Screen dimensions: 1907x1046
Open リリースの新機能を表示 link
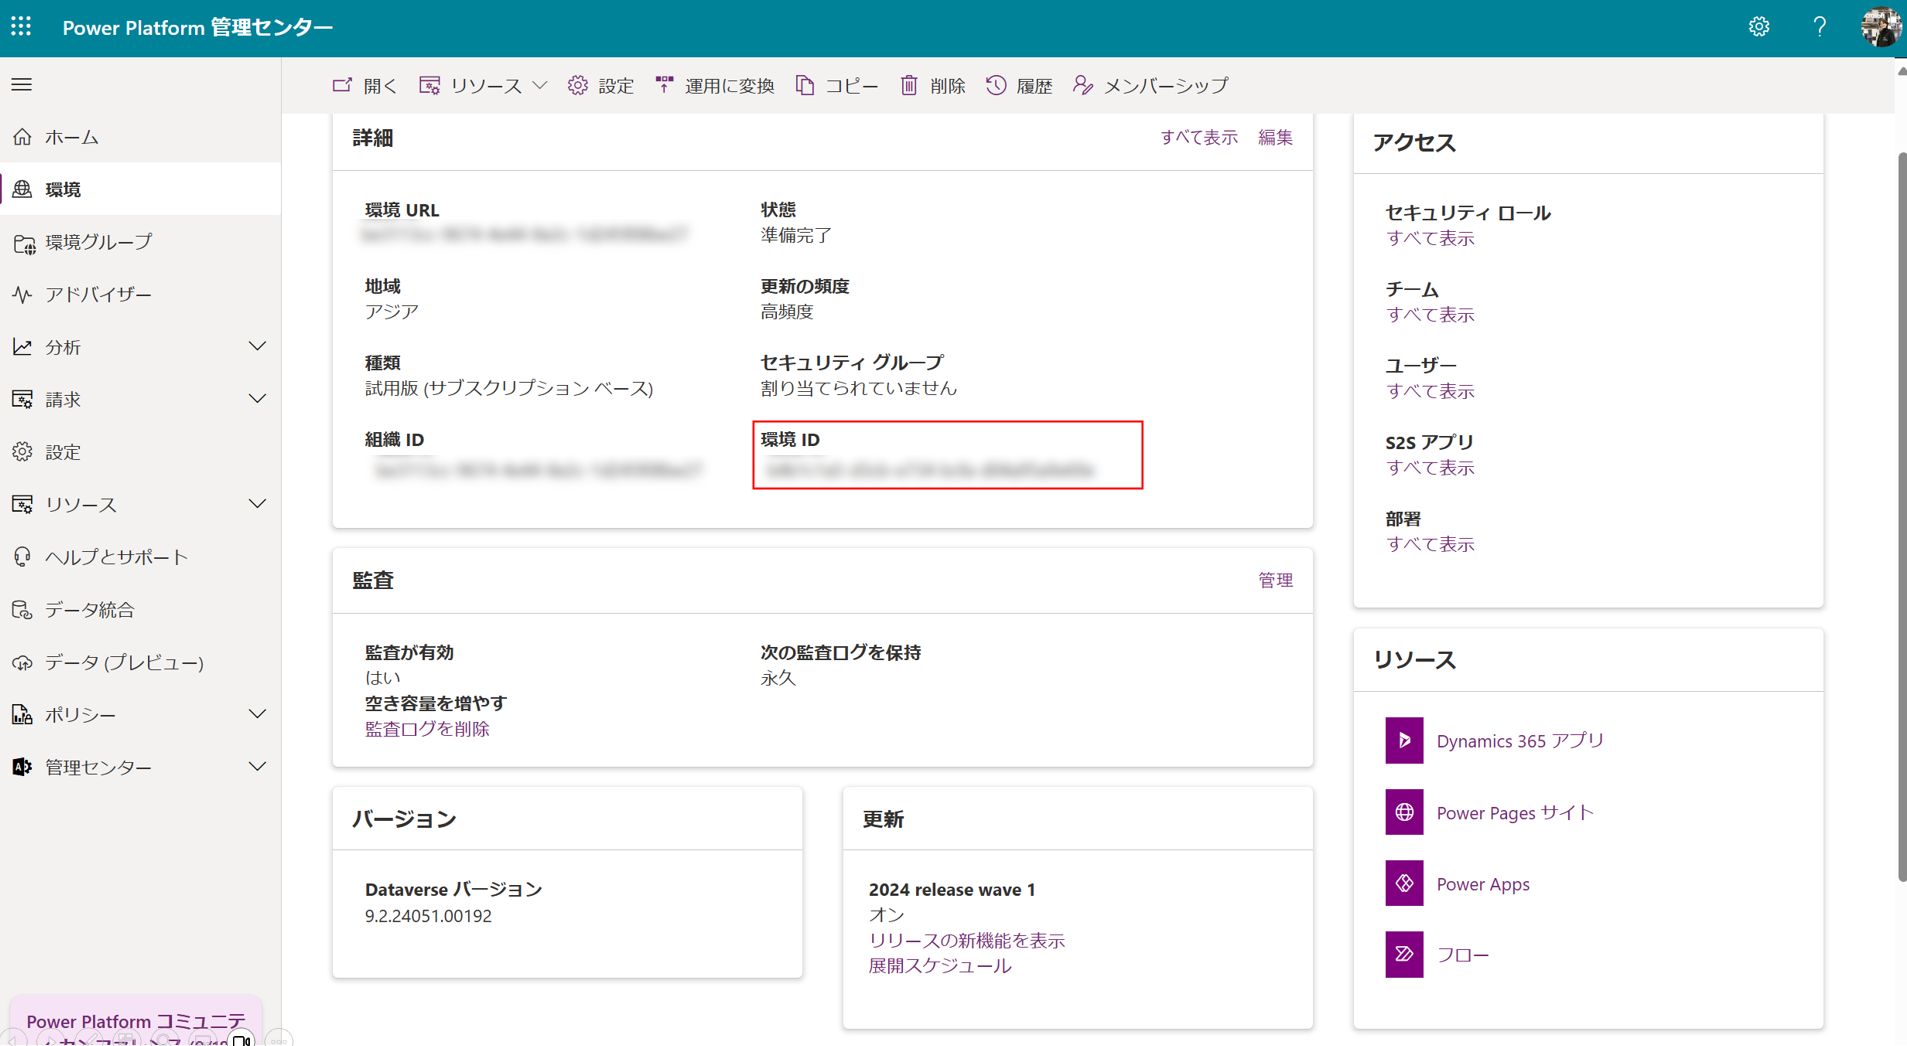[x=967, y=941]
